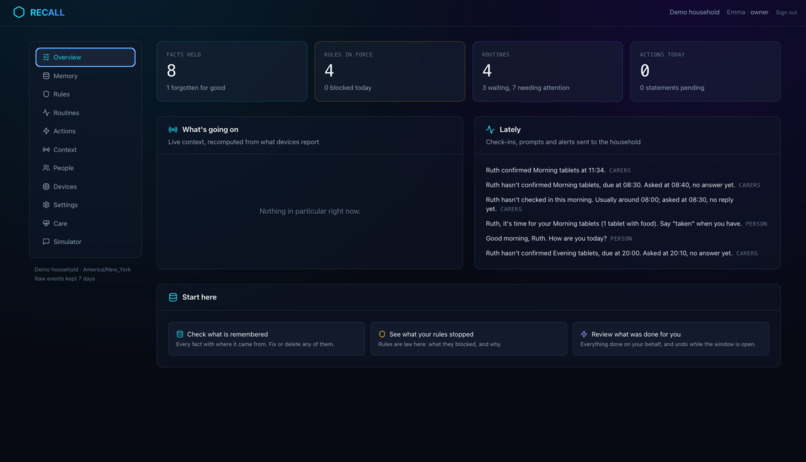
Task: Open the Actions section
Action: tap(85, 131)
